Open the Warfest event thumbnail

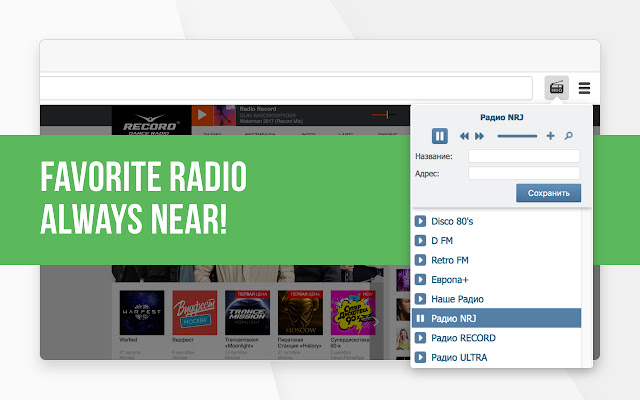pos(142,313)
